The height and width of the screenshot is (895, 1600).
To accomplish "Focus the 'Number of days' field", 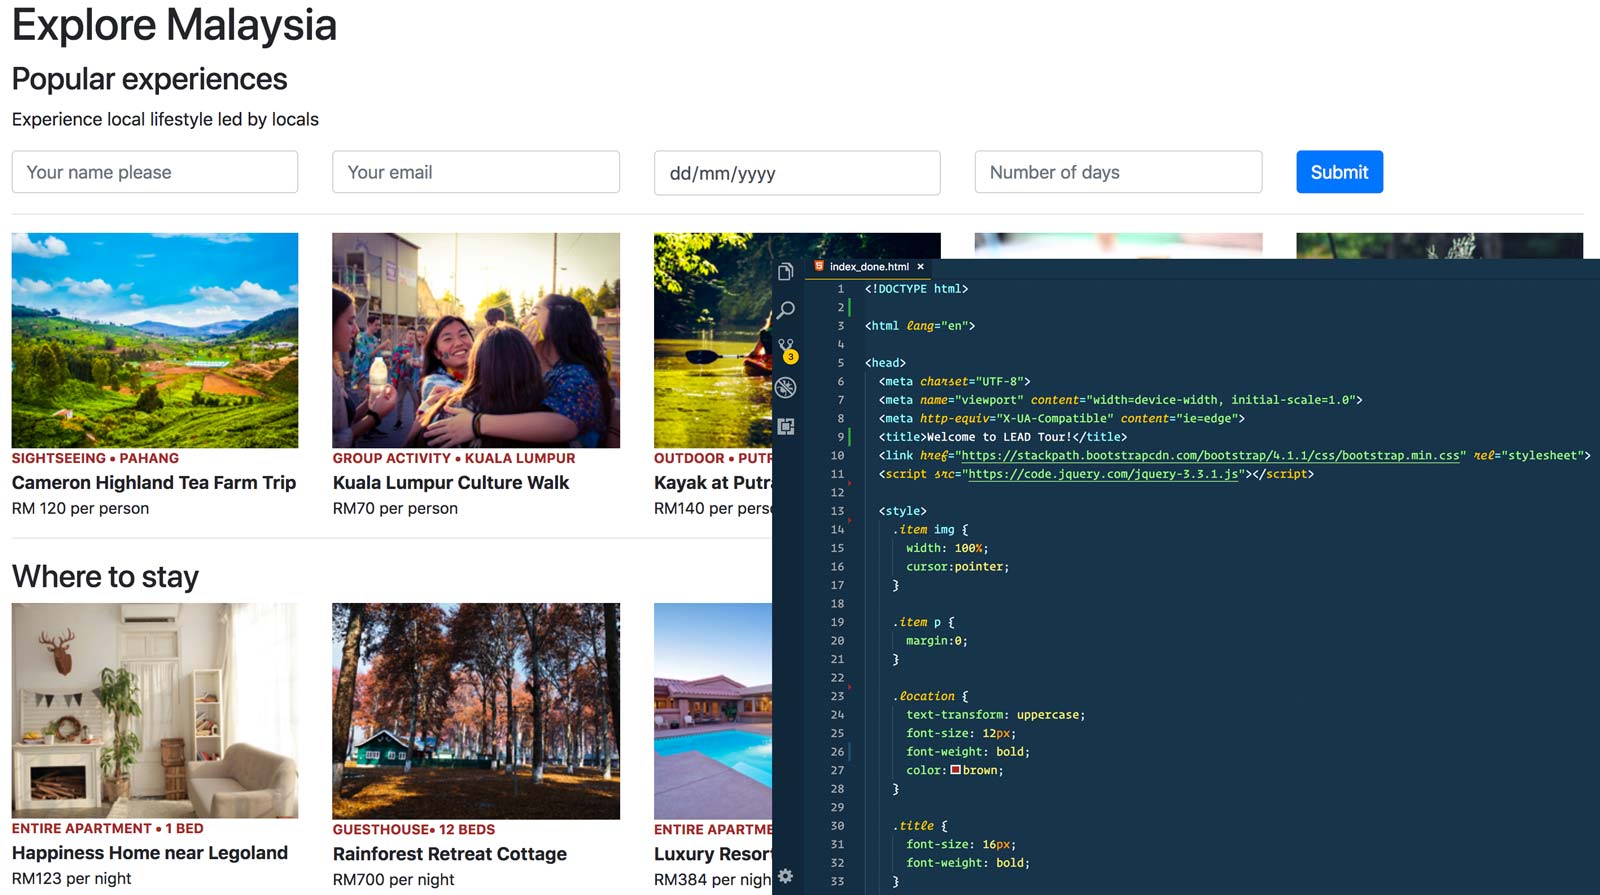I will tap(1118, 172).
